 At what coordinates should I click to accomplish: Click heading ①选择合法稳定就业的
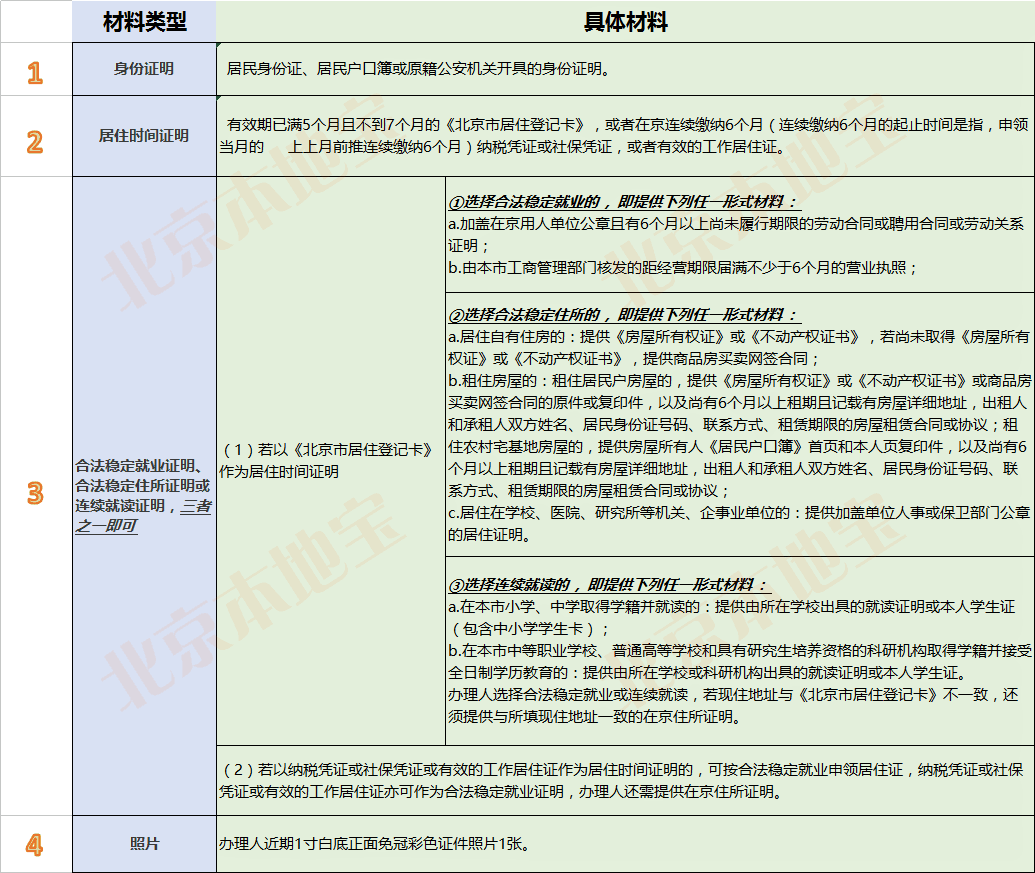coord(624,202)
